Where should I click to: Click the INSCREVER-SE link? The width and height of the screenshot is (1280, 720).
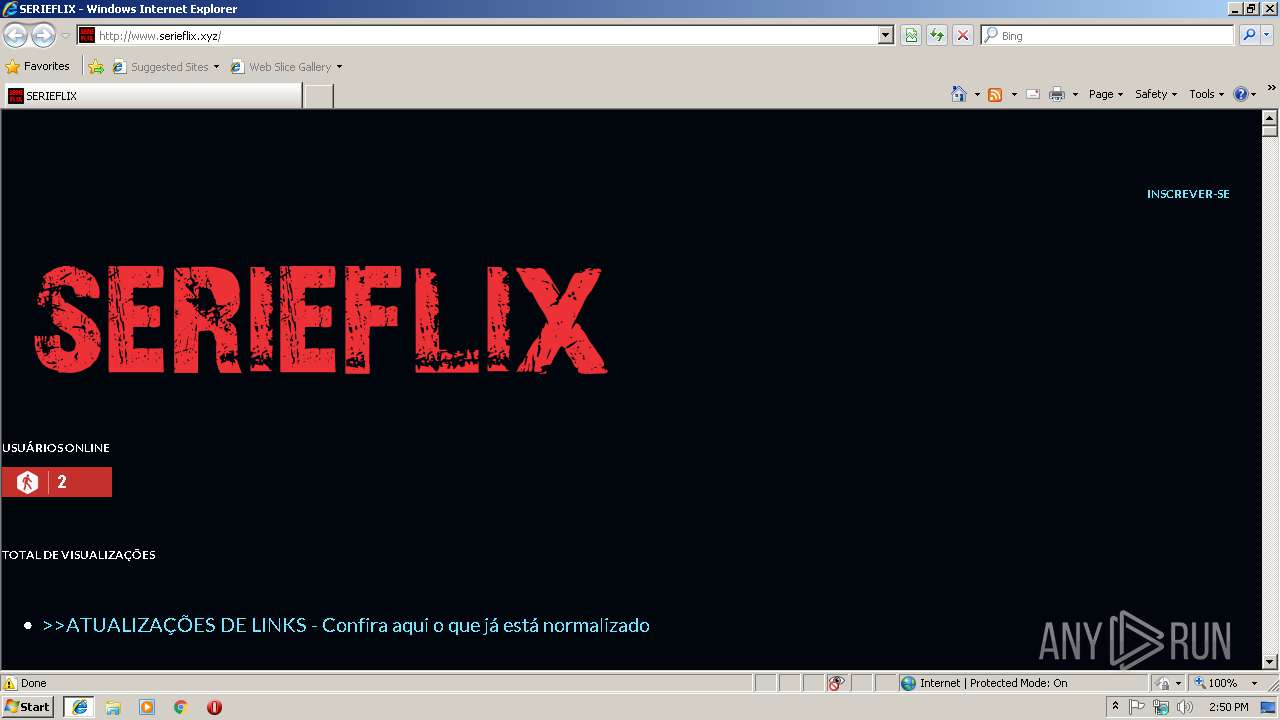[x=1188, y=194]
